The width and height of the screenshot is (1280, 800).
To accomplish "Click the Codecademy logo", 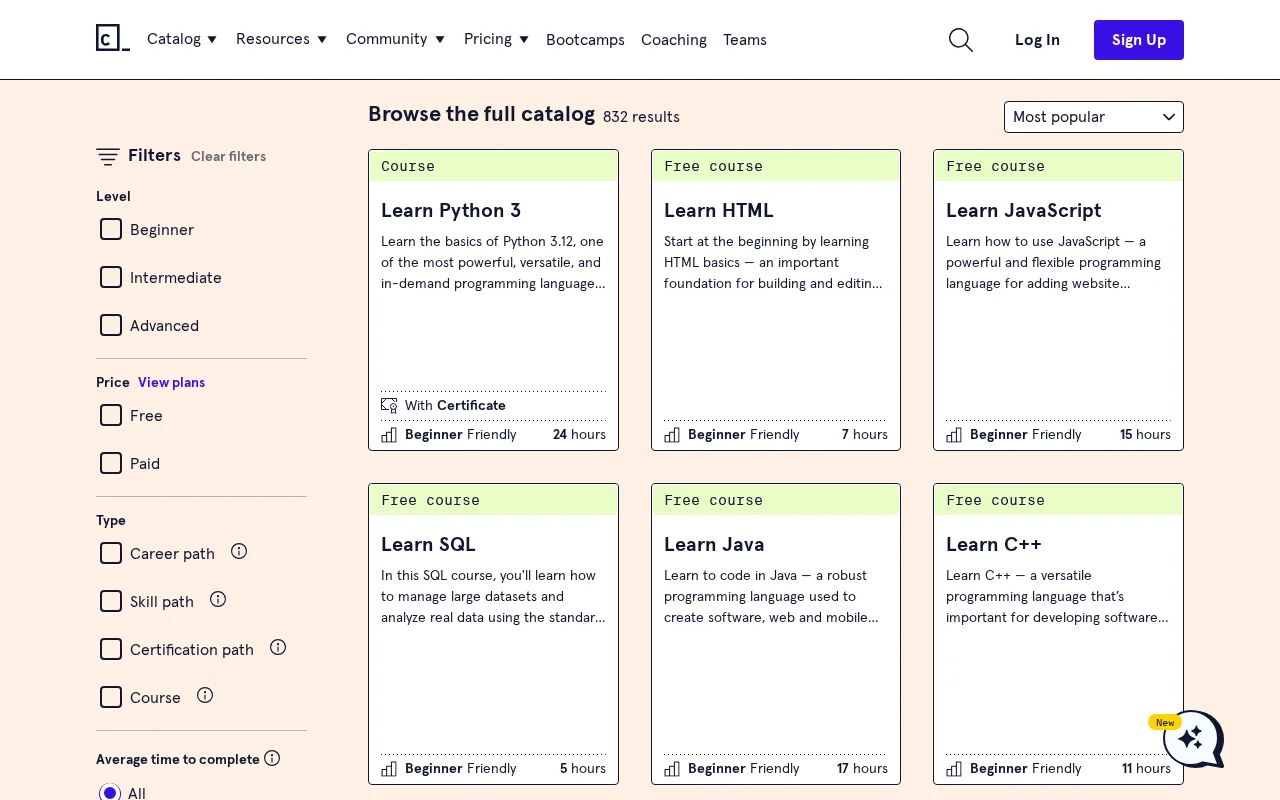I will tap(112, 38).
